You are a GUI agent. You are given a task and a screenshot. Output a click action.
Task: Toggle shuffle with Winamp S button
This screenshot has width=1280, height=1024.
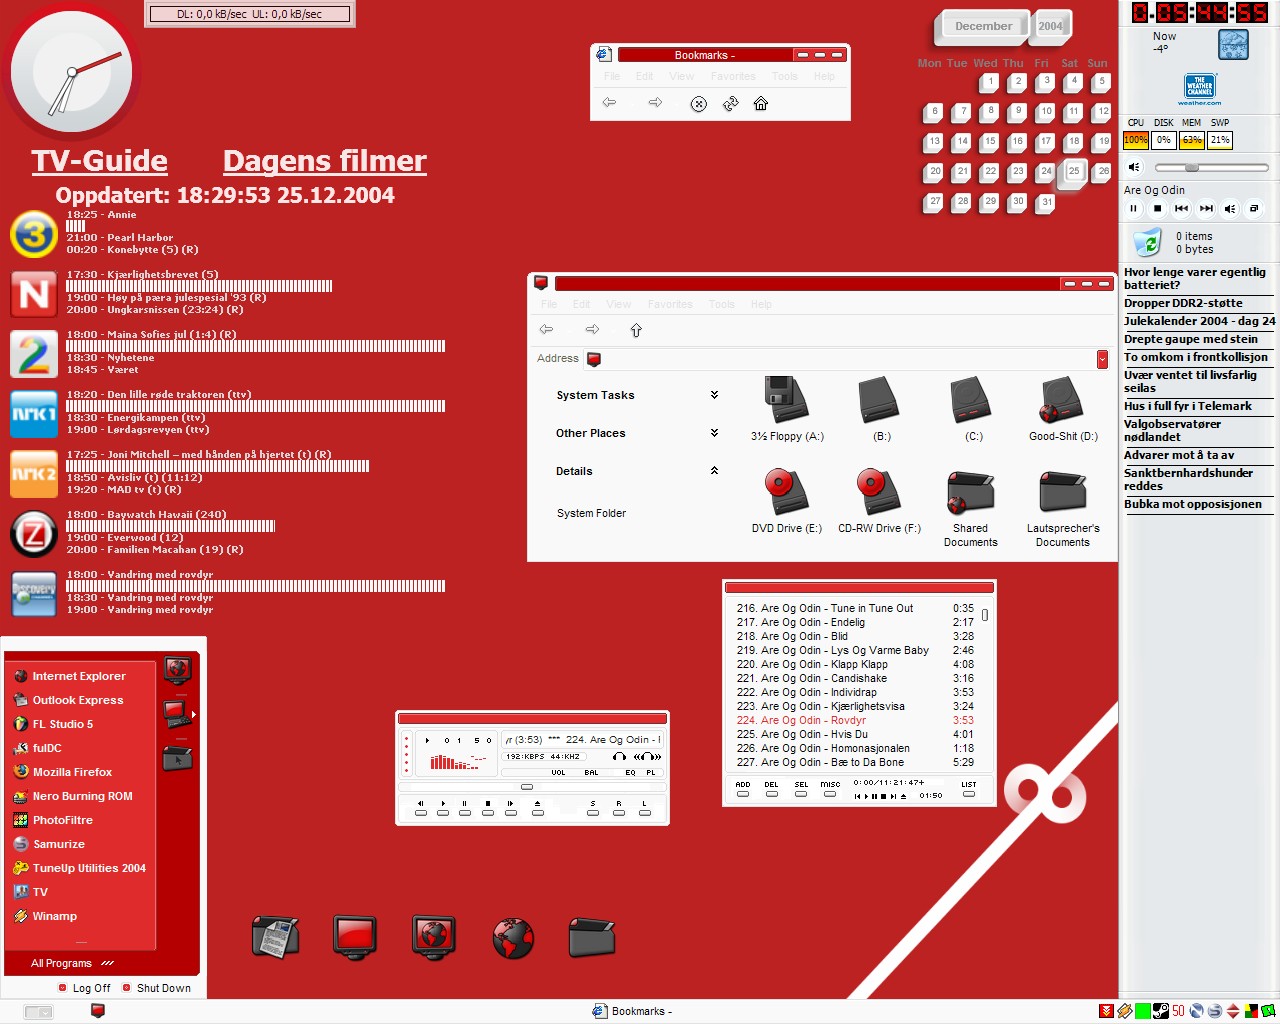tap(593, 808)
